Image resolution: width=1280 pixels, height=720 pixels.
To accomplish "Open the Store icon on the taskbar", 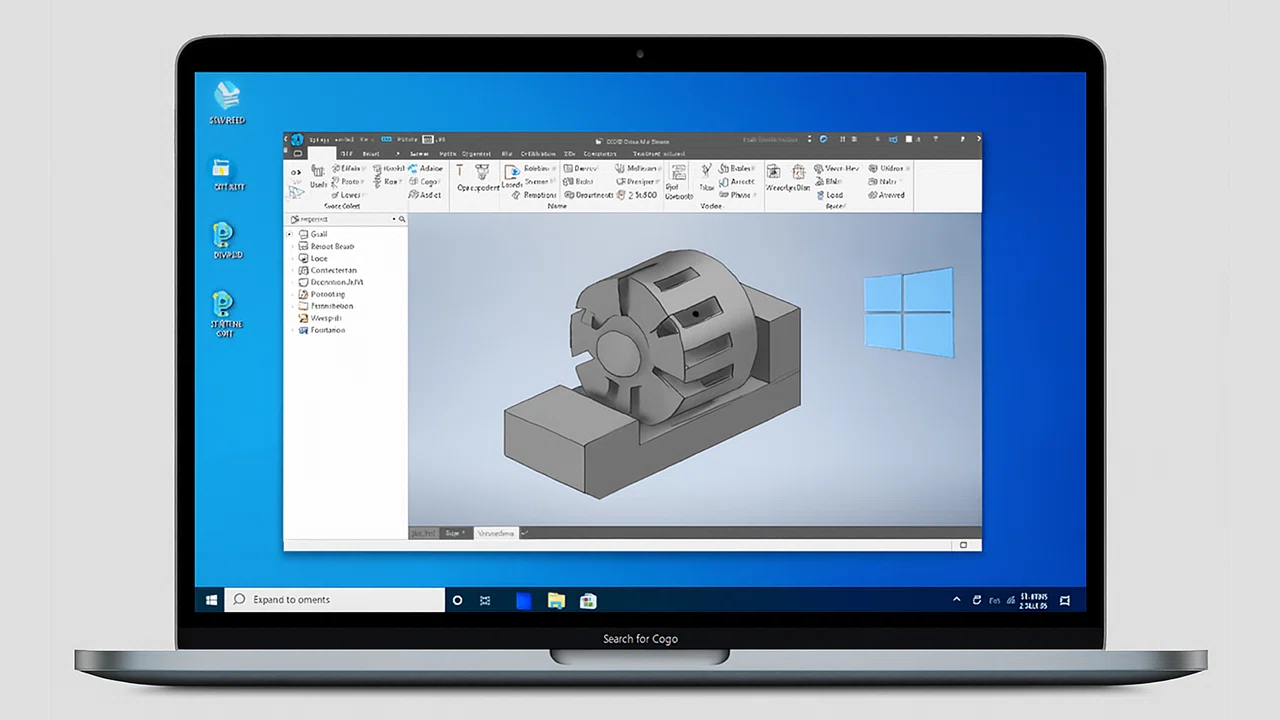I will click(588, 600).
